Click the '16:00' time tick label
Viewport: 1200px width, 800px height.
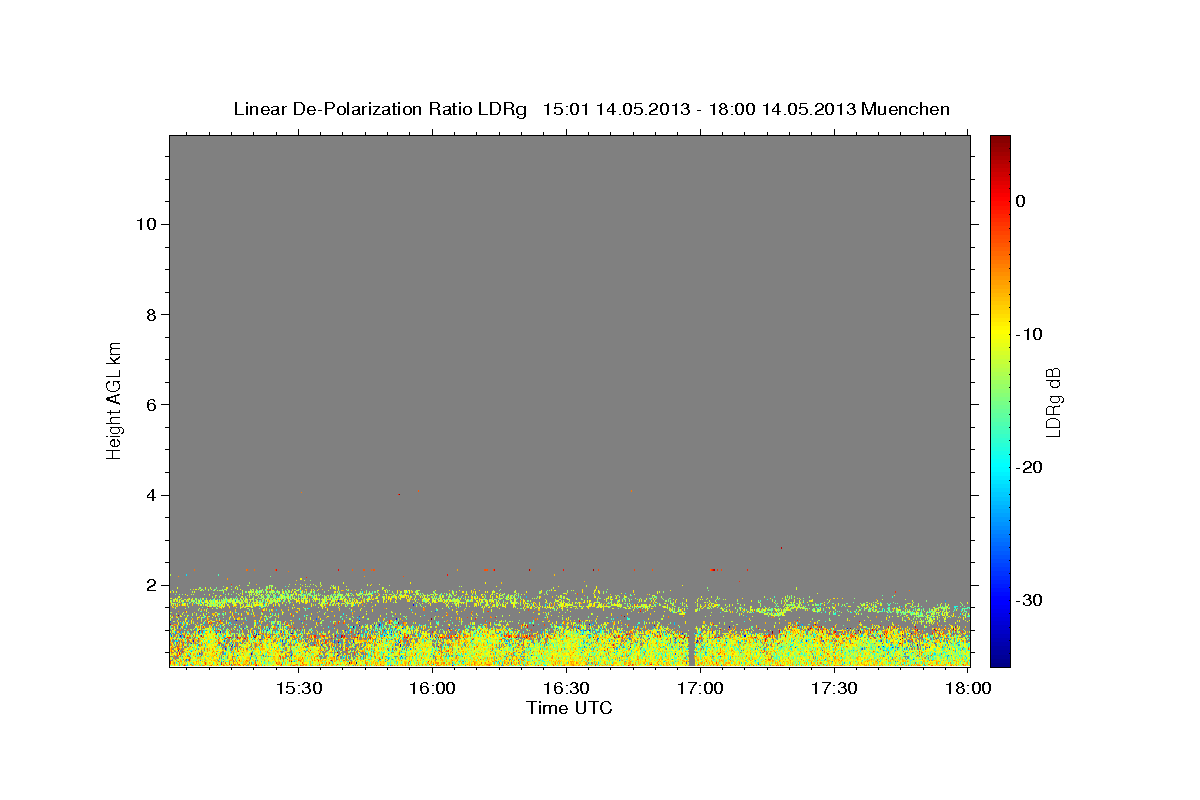pos(432,688)
